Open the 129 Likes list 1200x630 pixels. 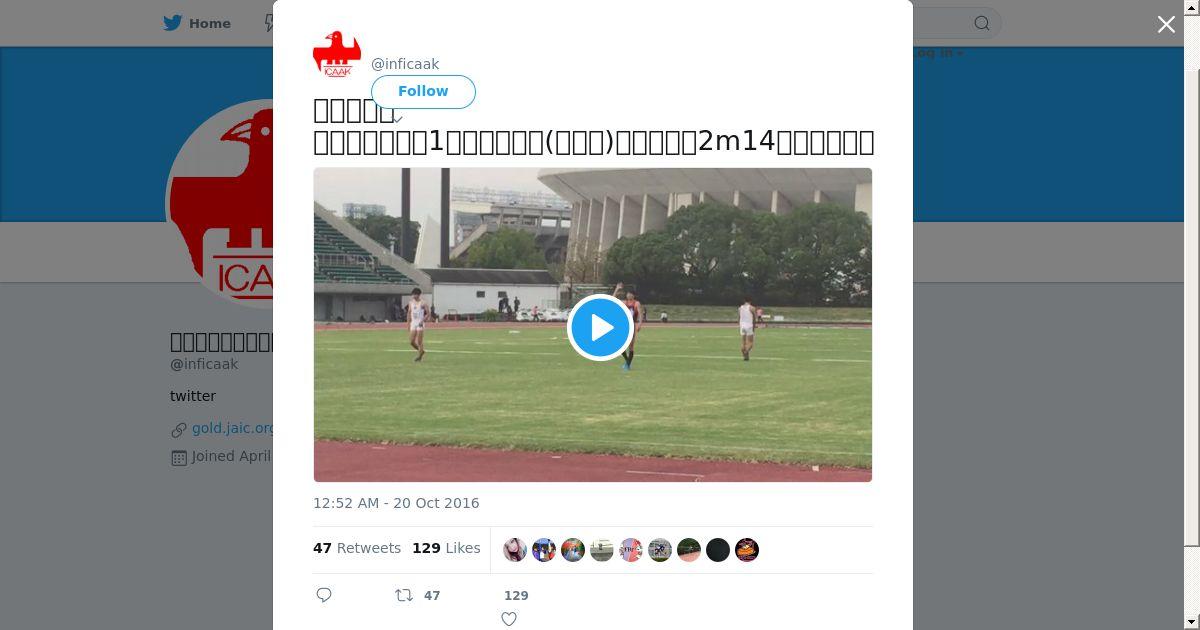(x=446, y=548)
